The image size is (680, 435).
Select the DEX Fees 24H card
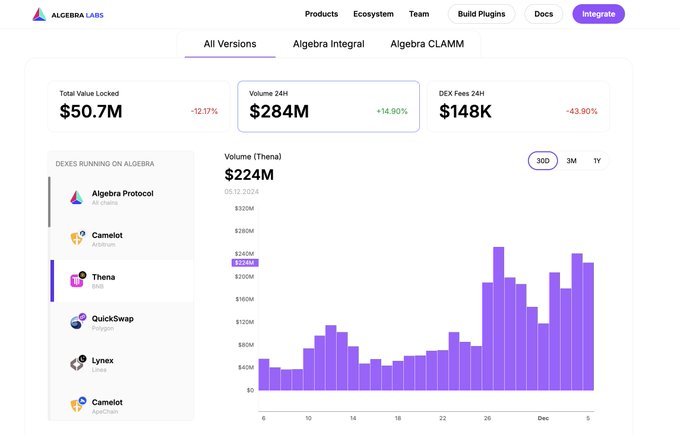[518, 106]
